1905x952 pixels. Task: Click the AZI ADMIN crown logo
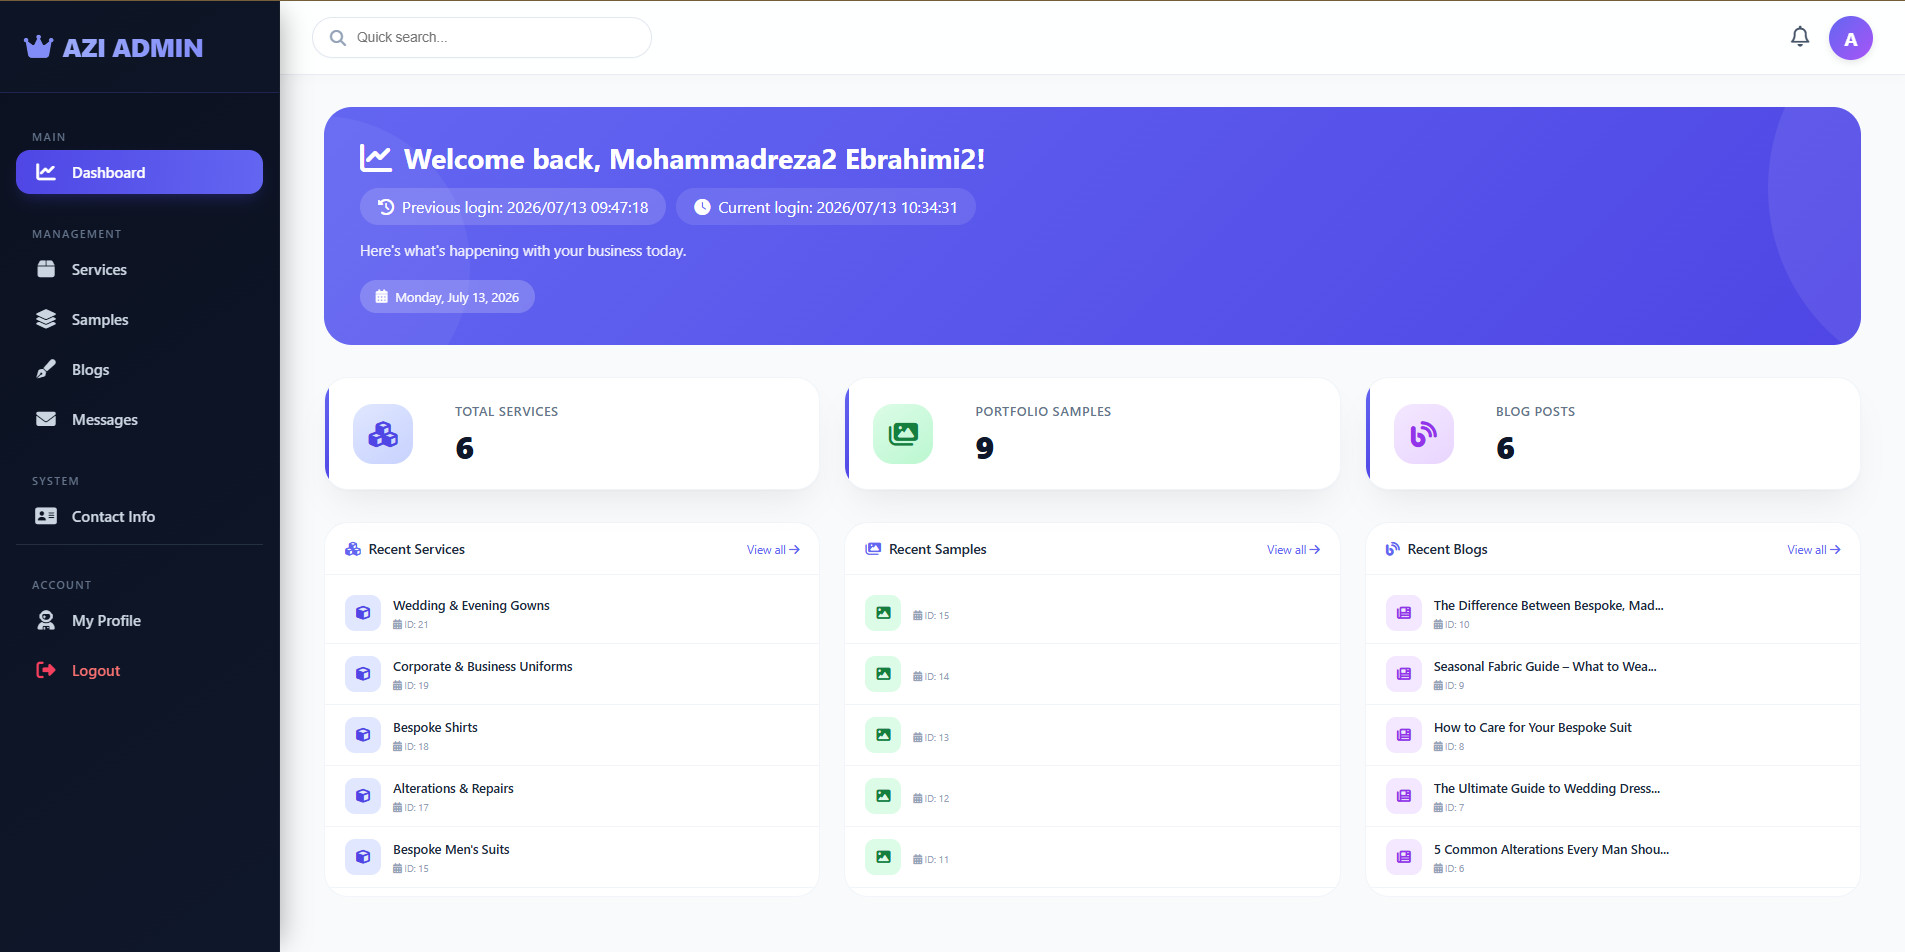coord(38,46)
